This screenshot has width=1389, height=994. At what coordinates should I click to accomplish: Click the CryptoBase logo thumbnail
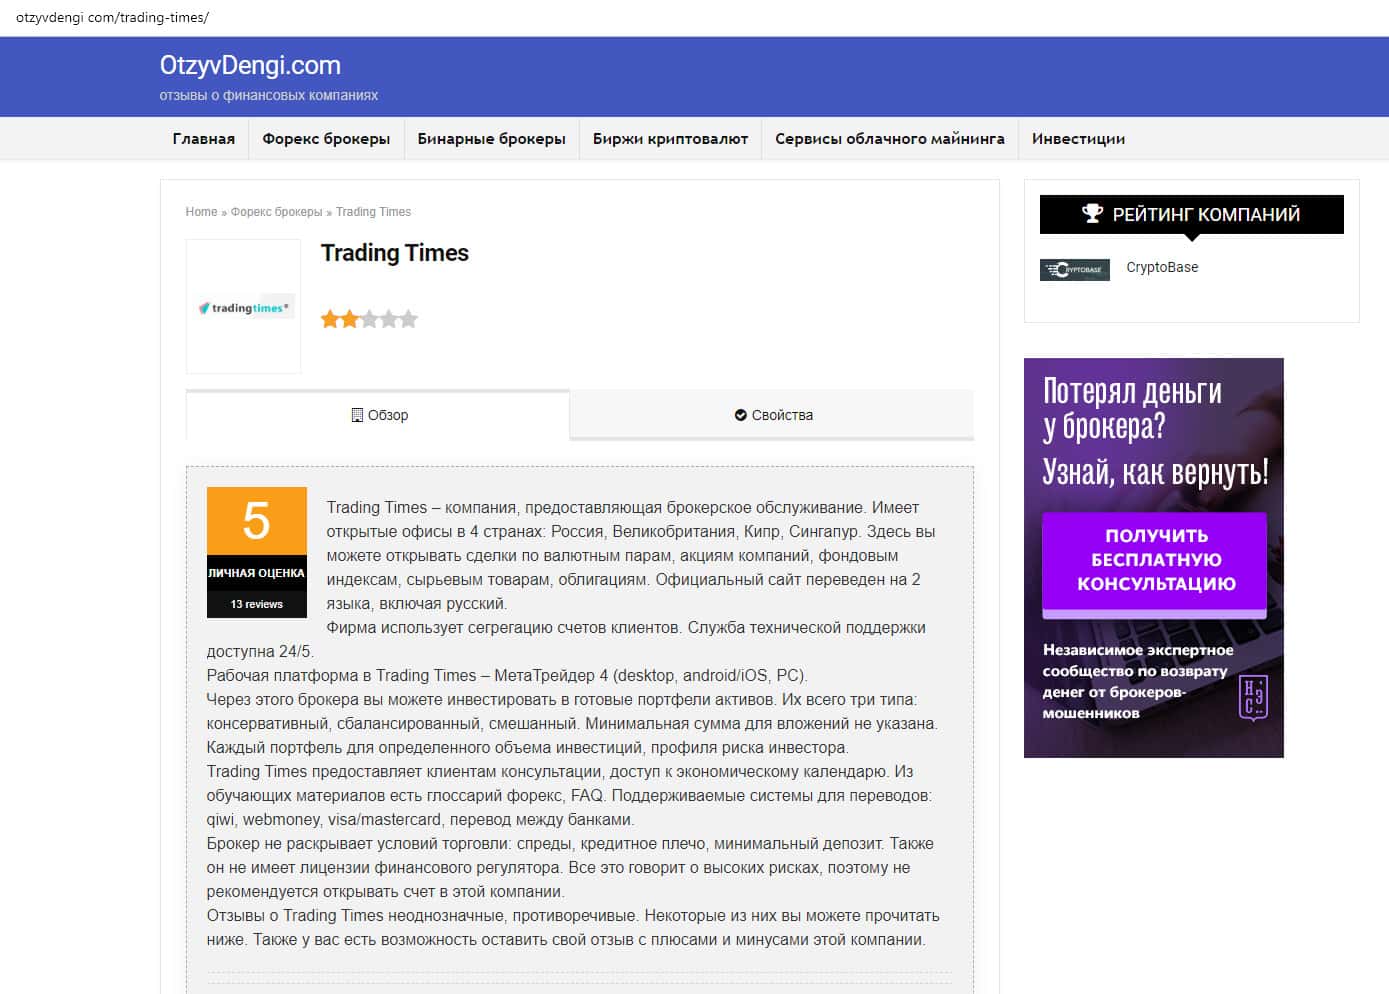(x=1075, y=269)
